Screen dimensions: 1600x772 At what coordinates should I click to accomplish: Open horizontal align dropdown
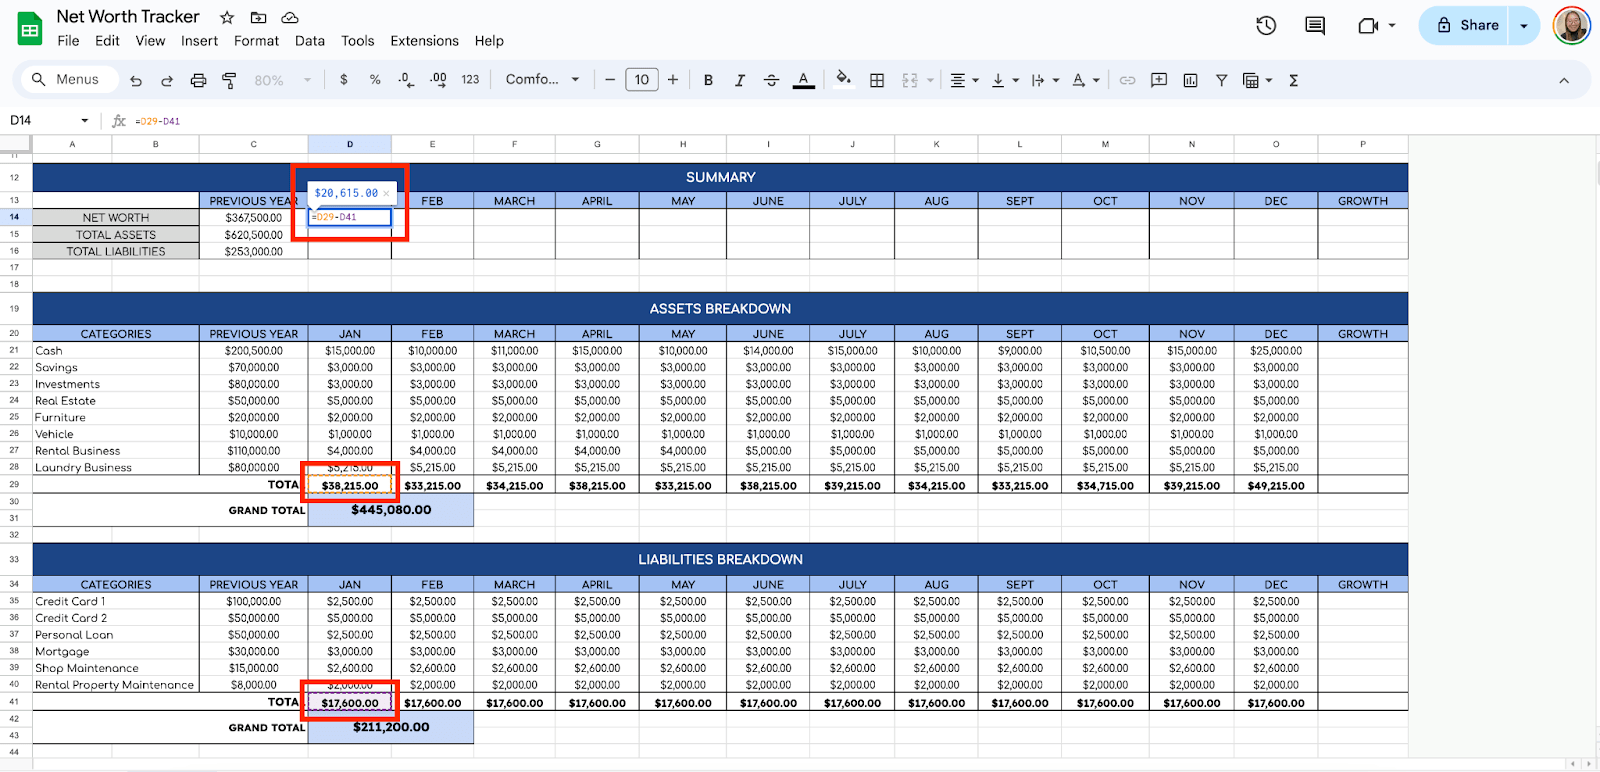(x=964, y=80)
